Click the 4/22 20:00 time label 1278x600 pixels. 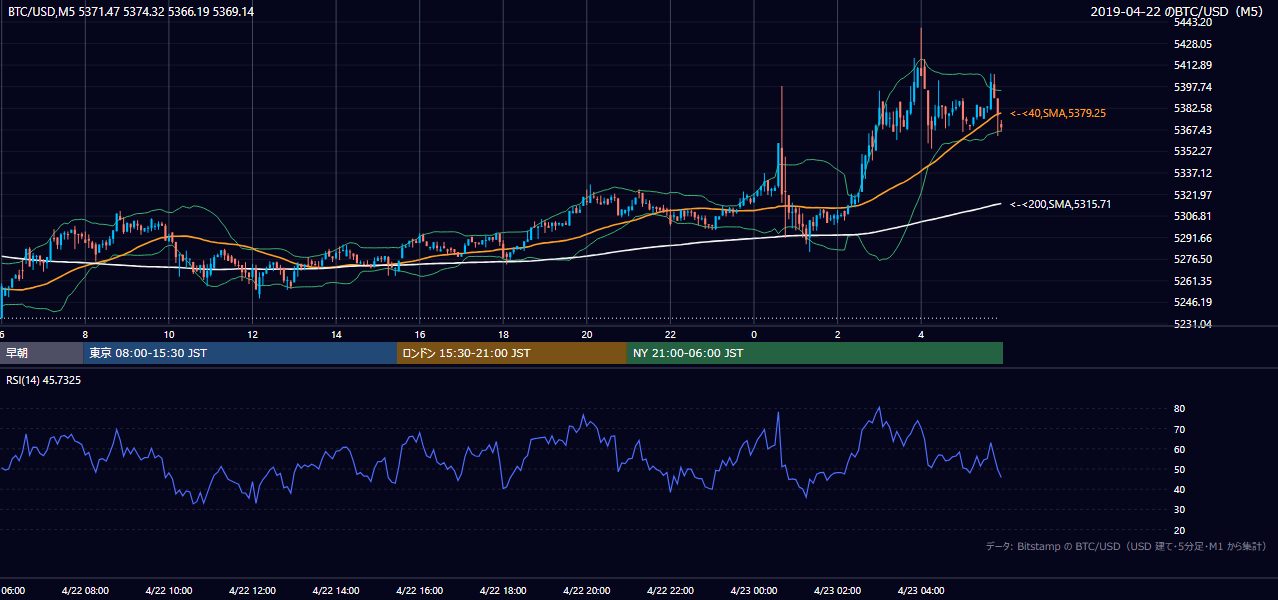586,591
